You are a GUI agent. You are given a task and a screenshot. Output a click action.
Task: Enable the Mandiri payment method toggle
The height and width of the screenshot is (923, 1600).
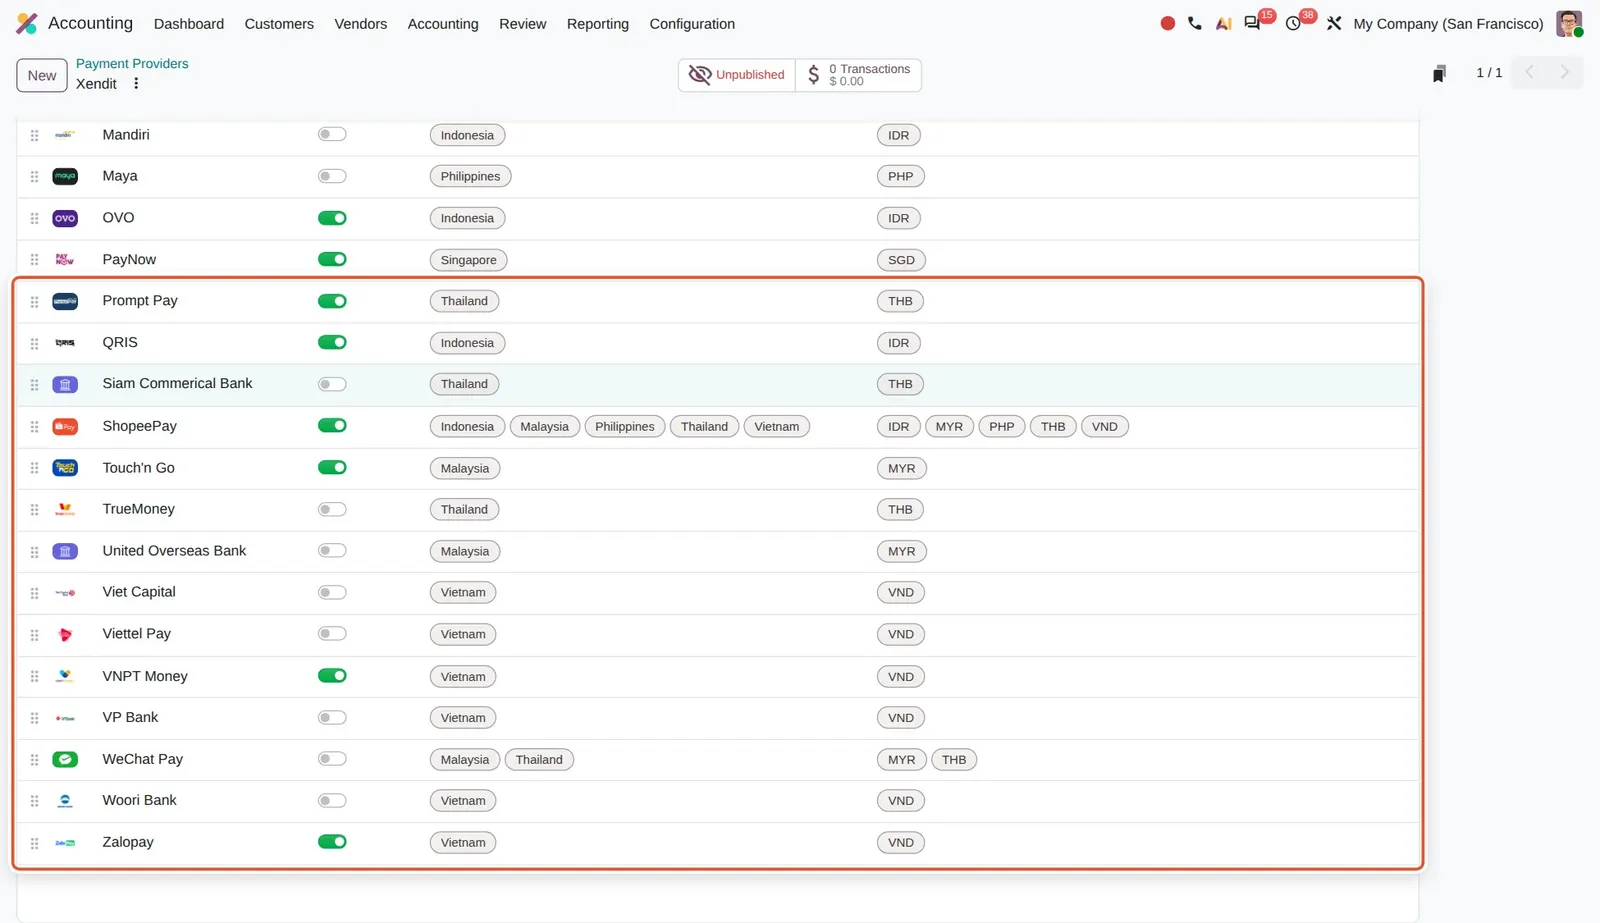(332, 134)
